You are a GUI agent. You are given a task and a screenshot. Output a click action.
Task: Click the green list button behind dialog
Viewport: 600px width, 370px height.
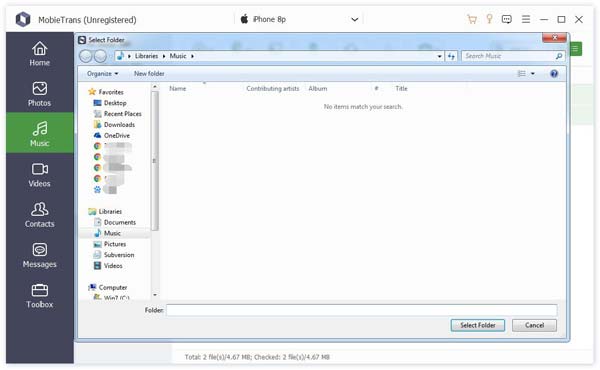(x=576, y=49)
